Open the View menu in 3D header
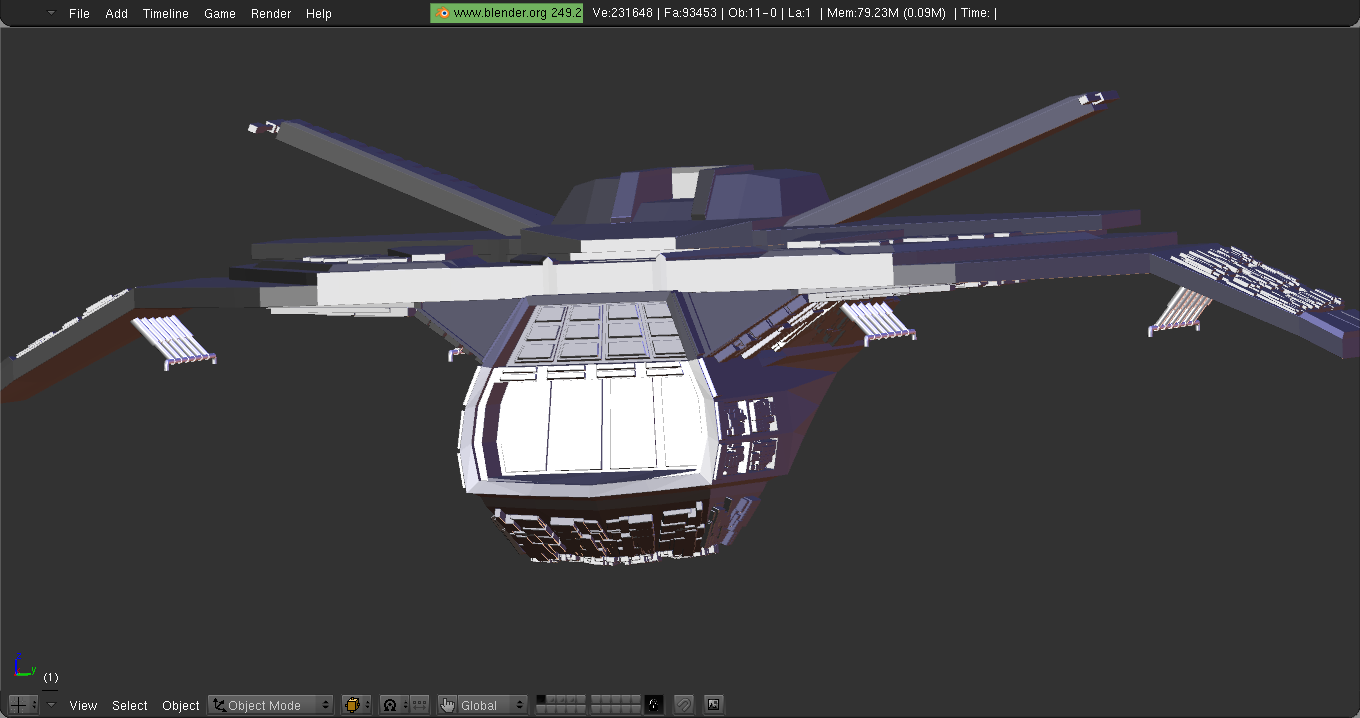 coord(83,705)
